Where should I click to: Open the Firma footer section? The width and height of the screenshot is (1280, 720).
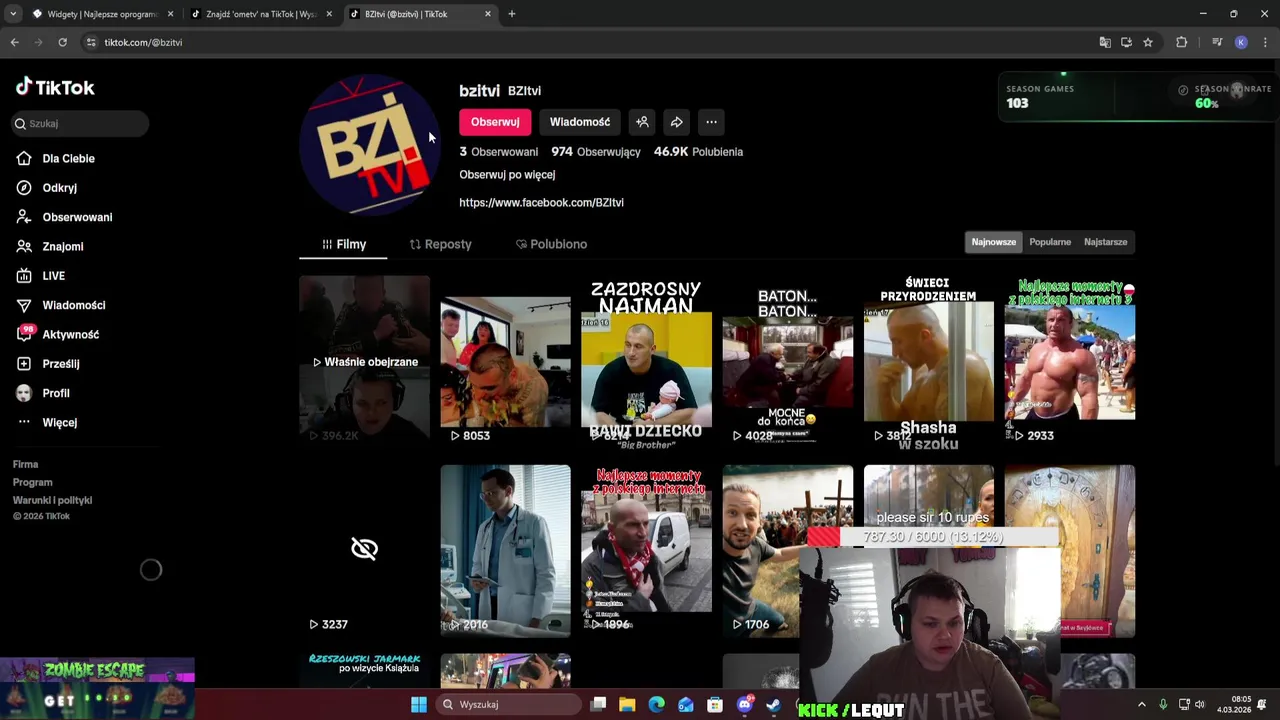[x=25, y=464]
